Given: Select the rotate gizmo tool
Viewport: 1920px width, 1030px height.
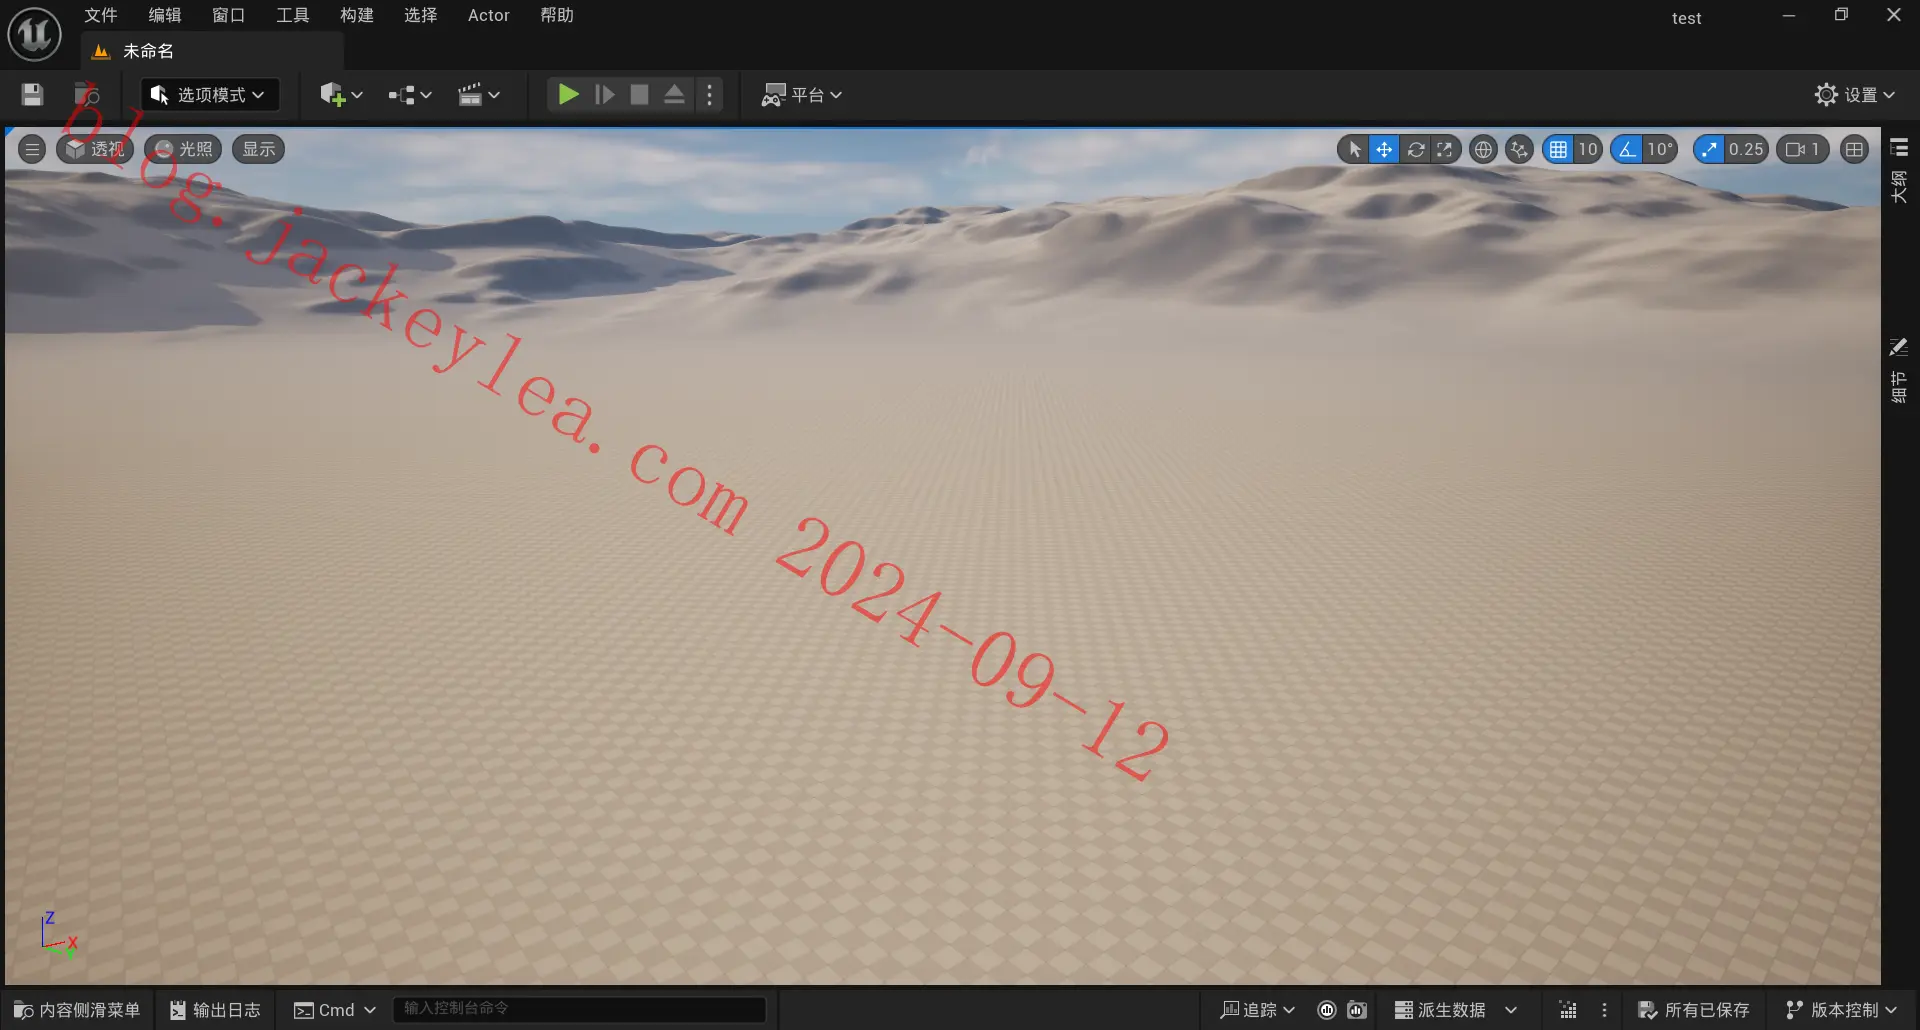Looking at the screenshot, I should [x=1415, y=150].
